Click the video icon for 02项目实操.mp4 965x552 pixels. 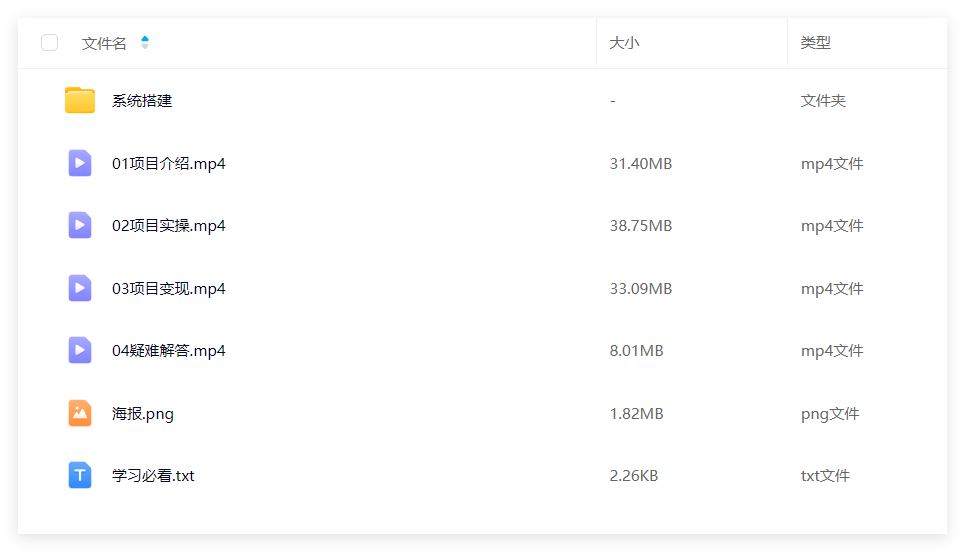[x=80, y=225]
